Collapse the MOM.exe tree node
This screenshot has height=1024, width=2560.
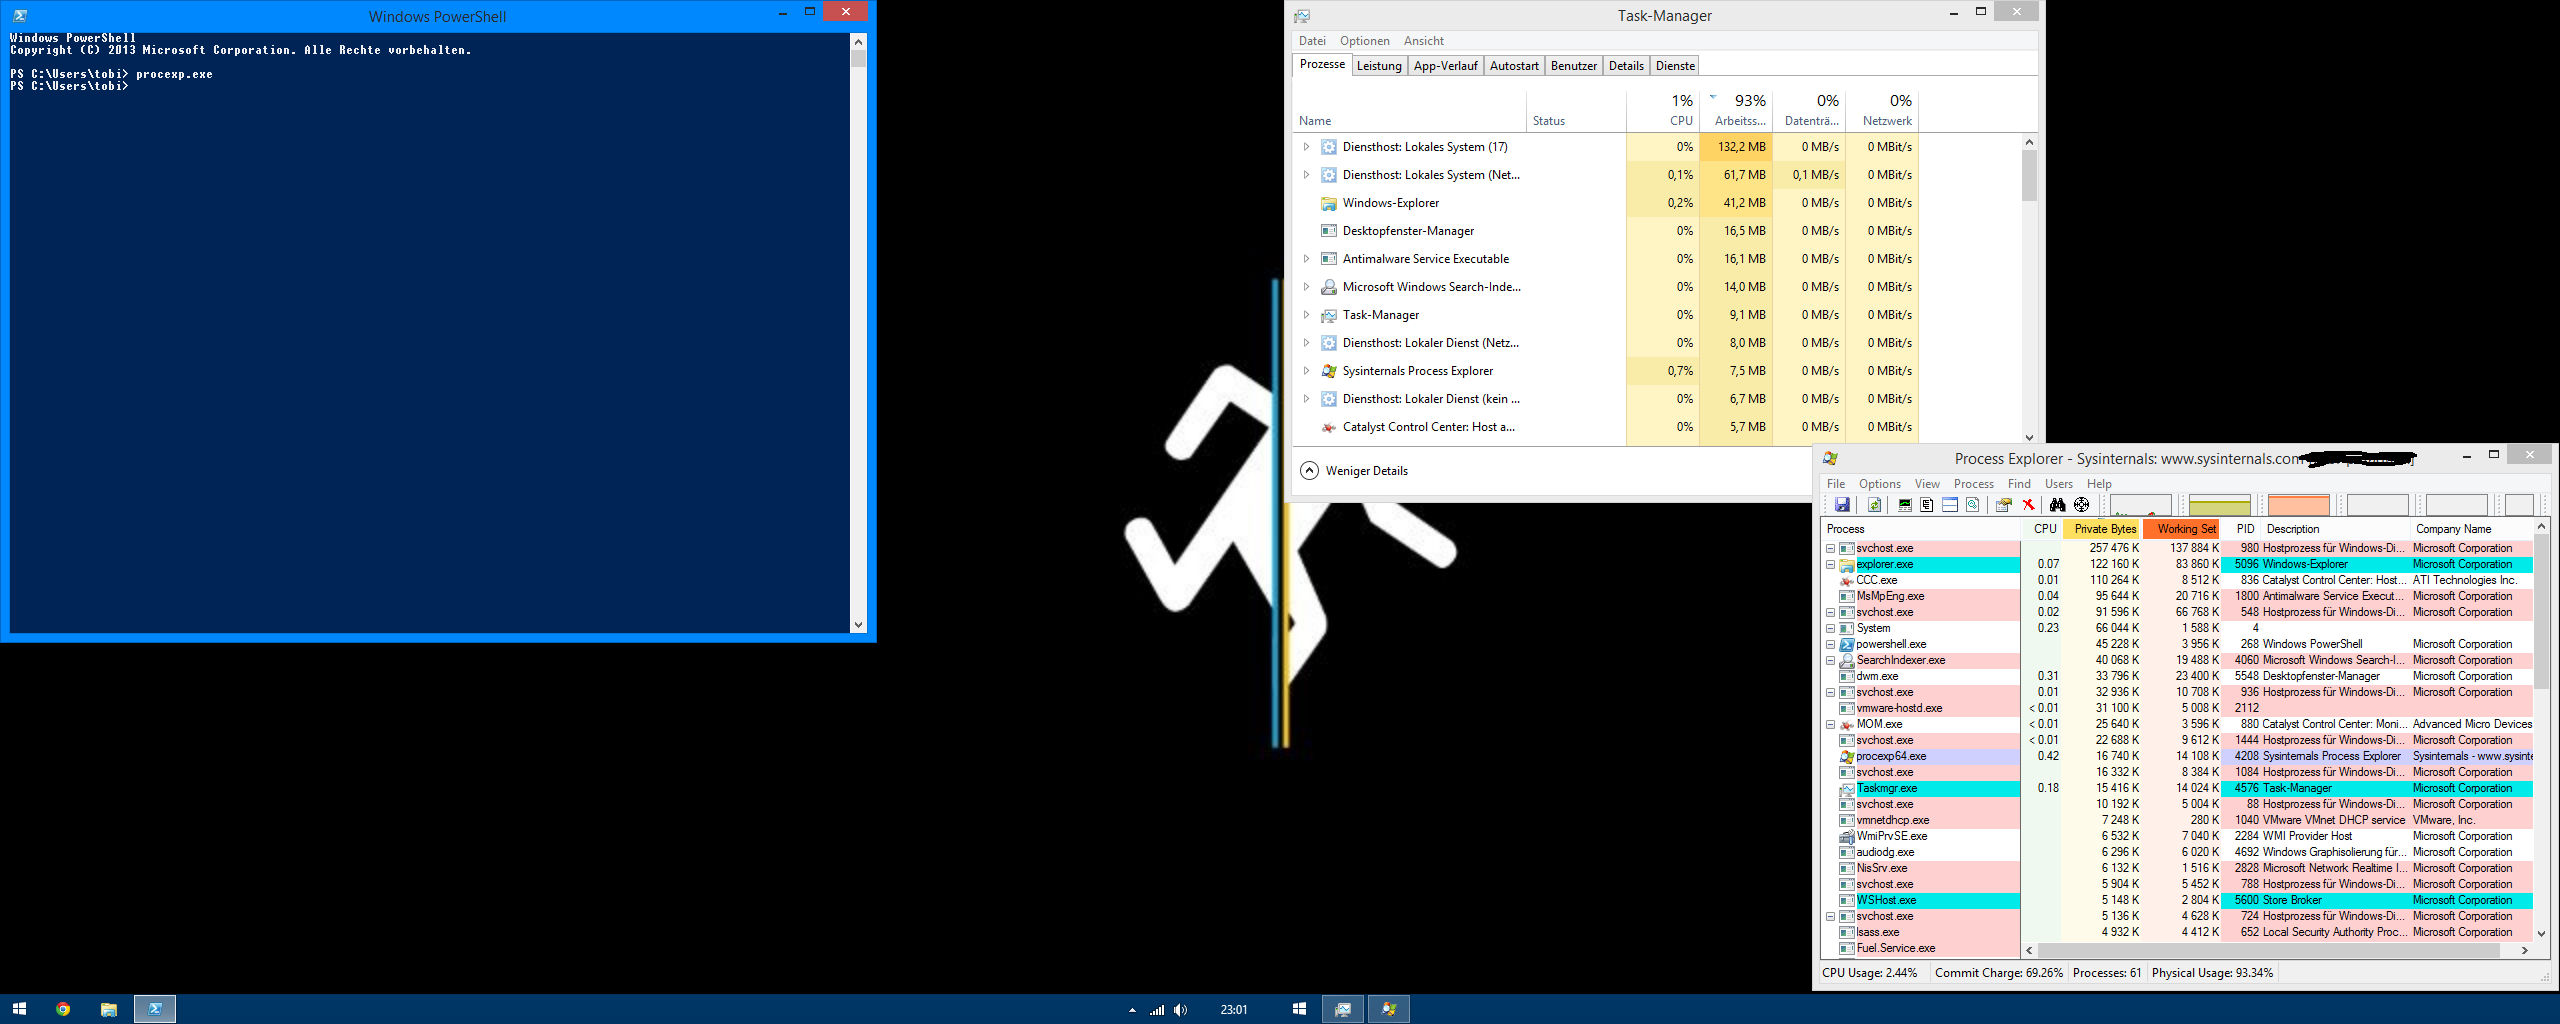[x=1831, y=725]
